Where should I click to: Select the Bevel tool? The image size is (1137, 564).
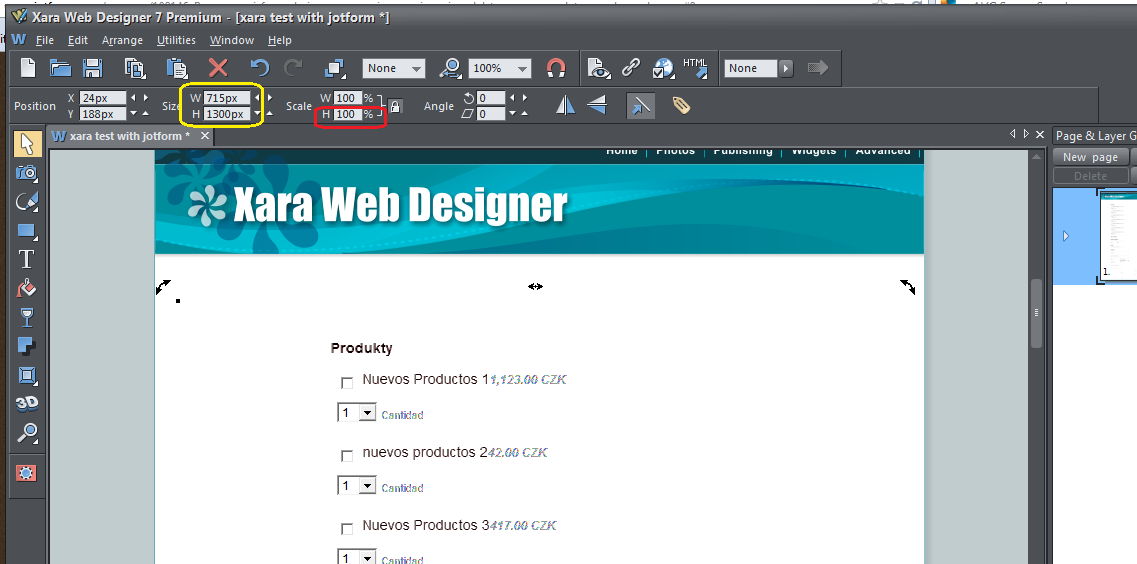(27, 376)
